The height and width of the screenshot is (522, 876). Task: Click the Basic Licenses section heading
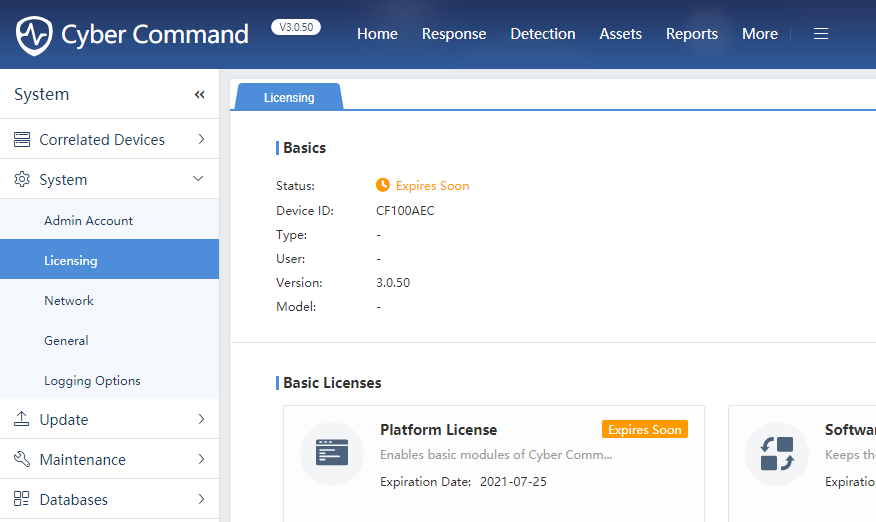(332, 383)
